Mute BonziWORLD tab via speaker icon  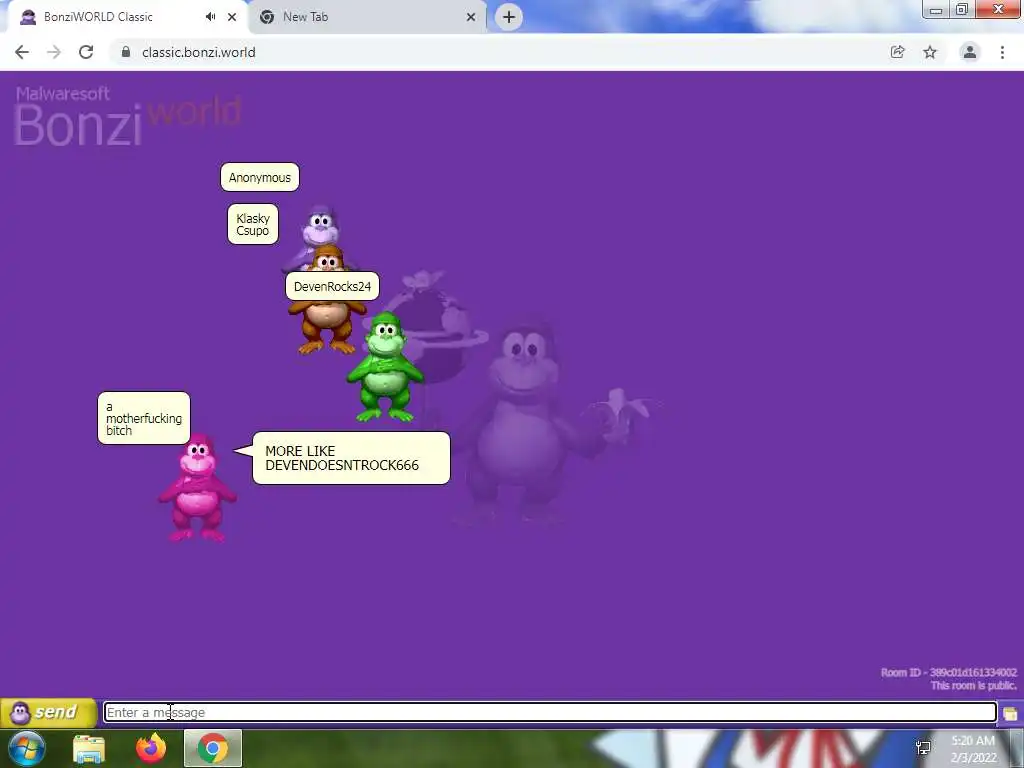pos(210,17)
